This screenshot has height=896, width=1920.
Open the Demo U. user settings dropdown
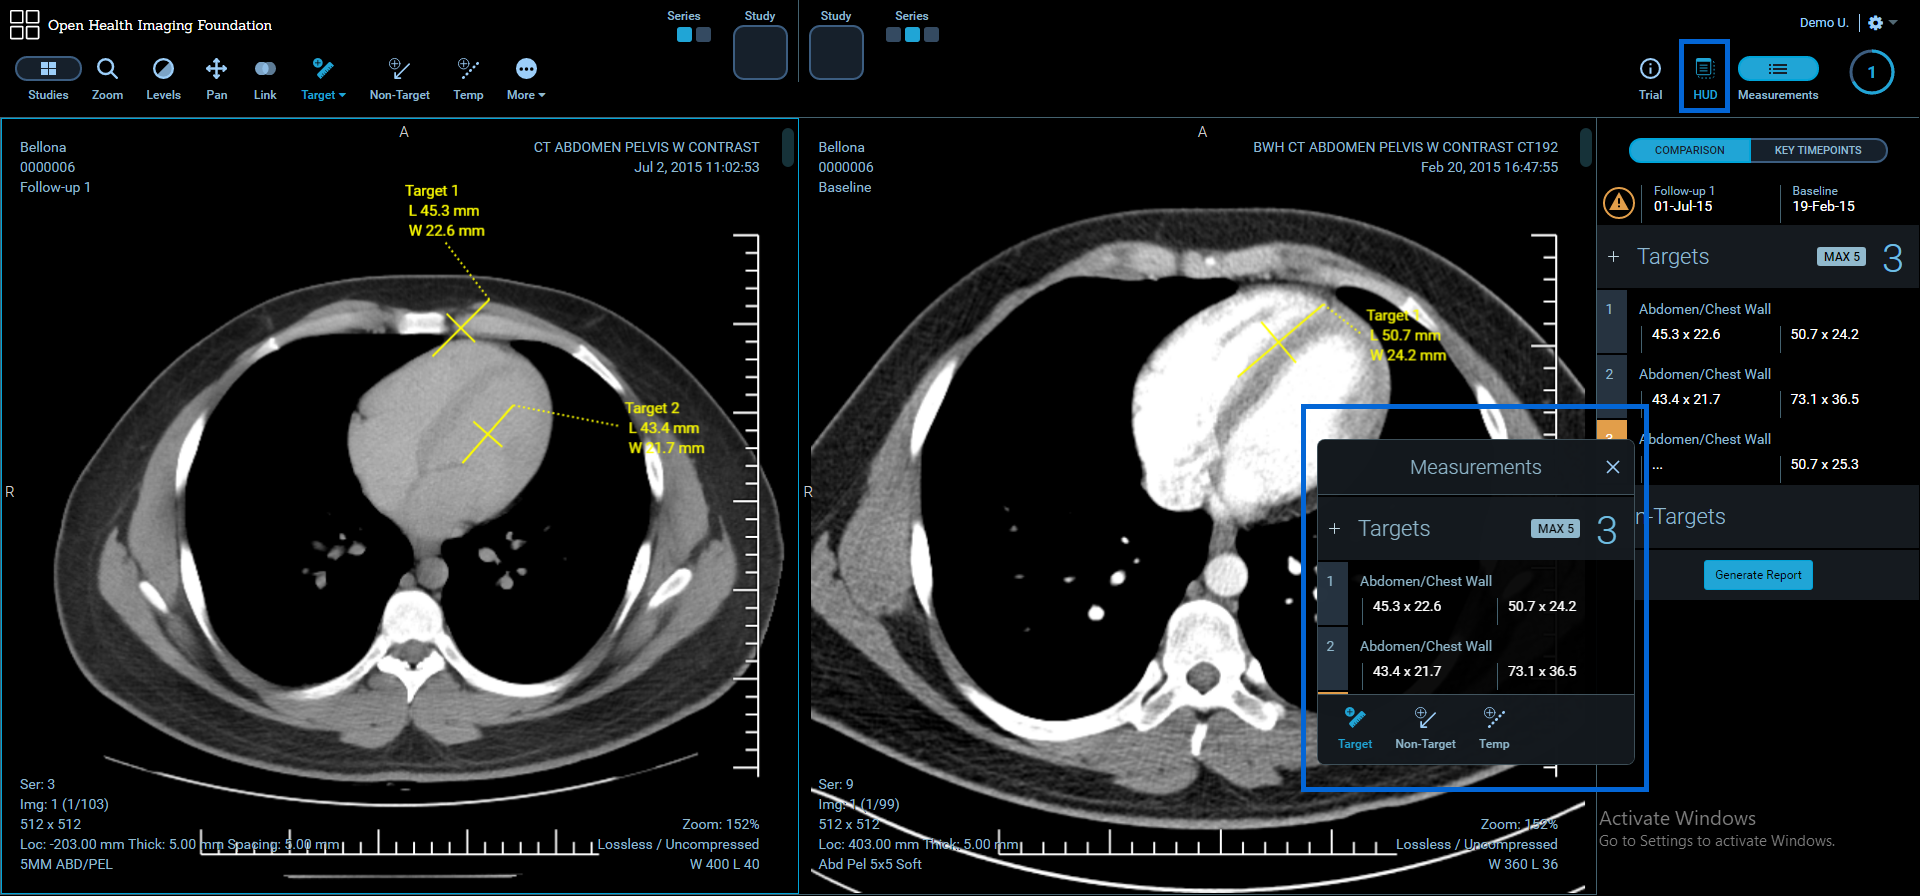coord(1881,23)
